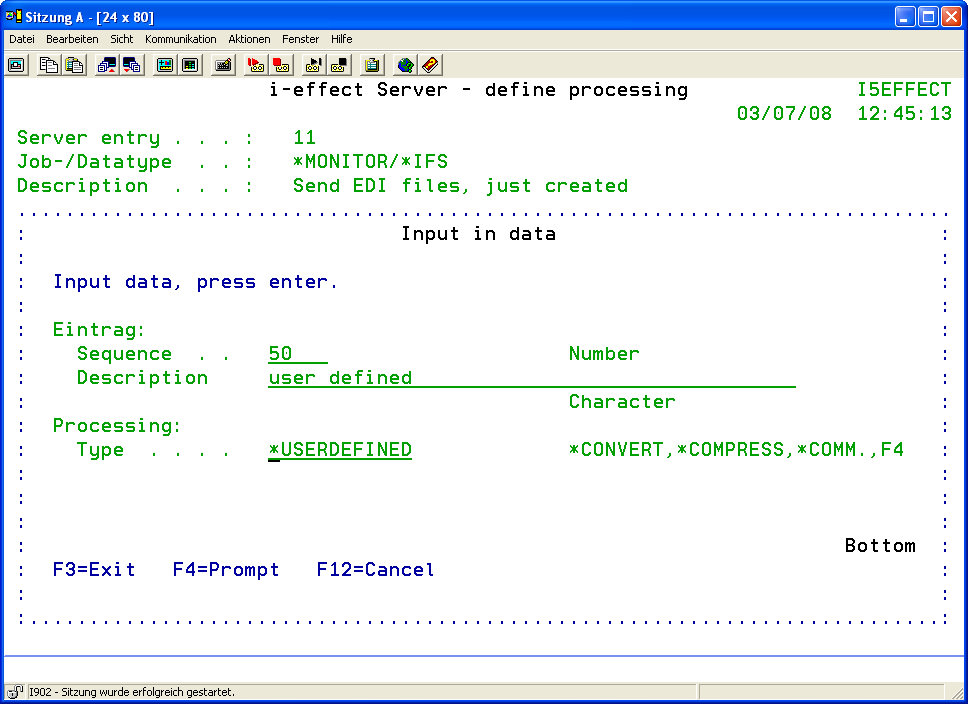
Task: Click the Type field showing *USERDEFINED
Action: pyautogui.click(x=340, y=450)
